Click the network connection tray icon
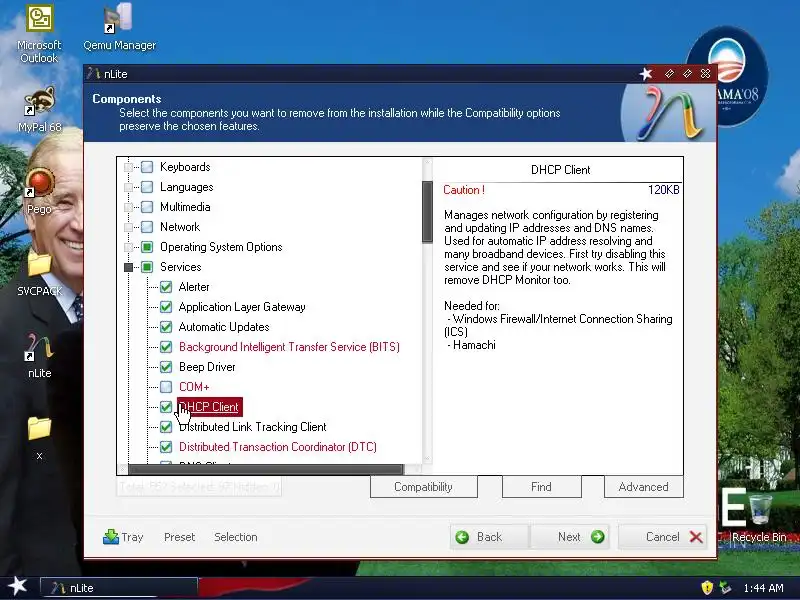This screenshot has width=800, height=600. [725, 588]
